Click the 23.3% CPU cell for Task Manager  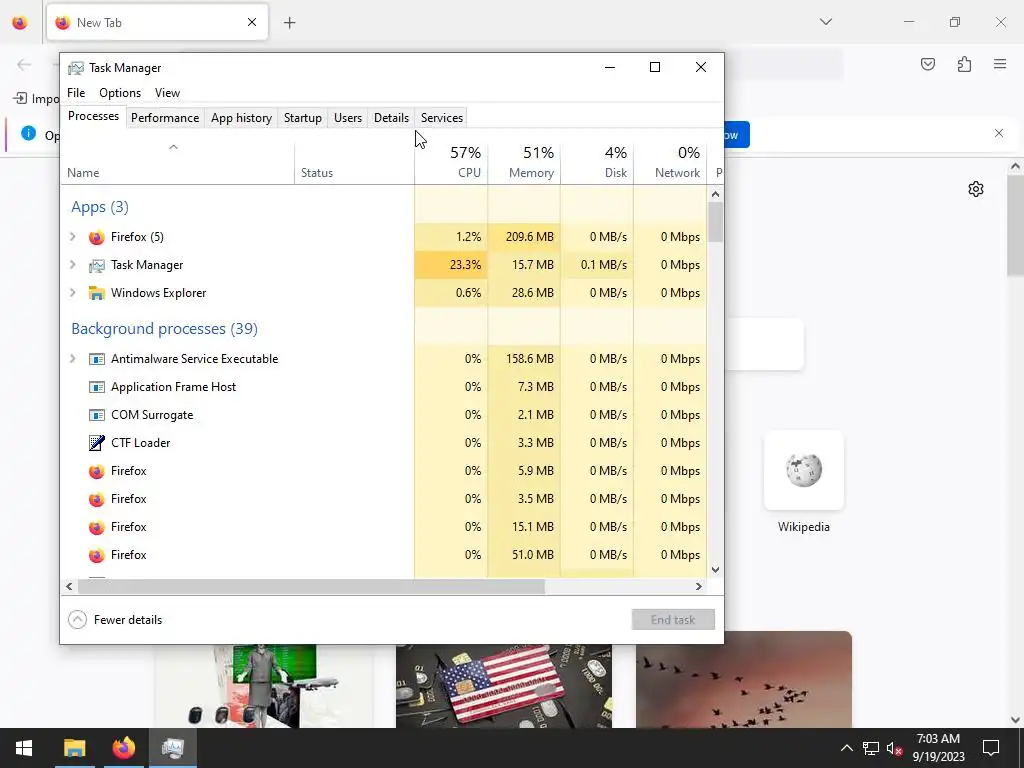pyautogui.click(x=451, y=265)
